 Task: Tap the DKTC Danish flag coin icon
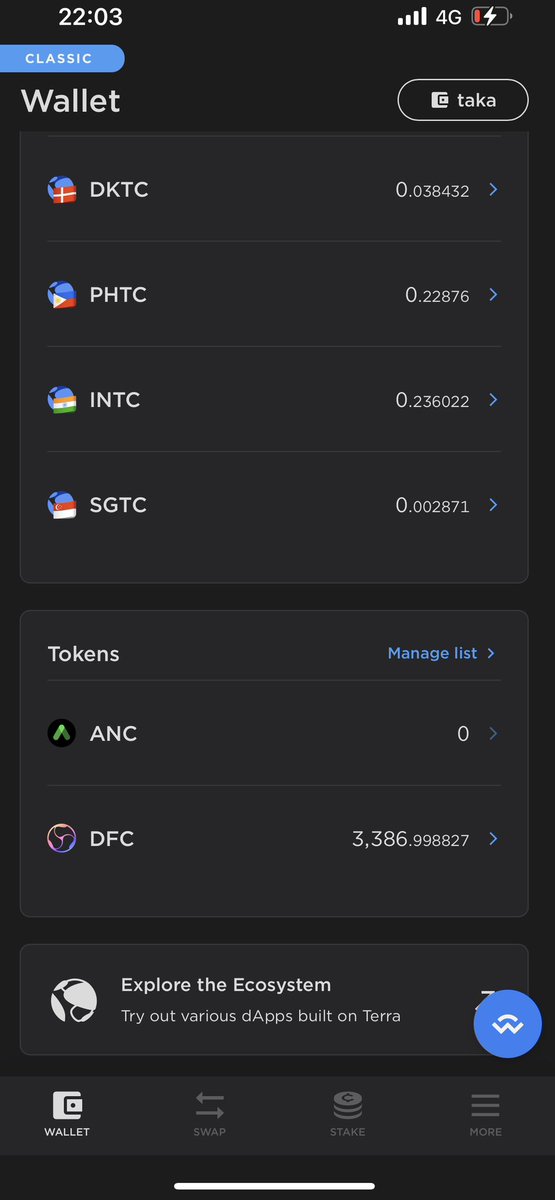click(x=62, y=190)
